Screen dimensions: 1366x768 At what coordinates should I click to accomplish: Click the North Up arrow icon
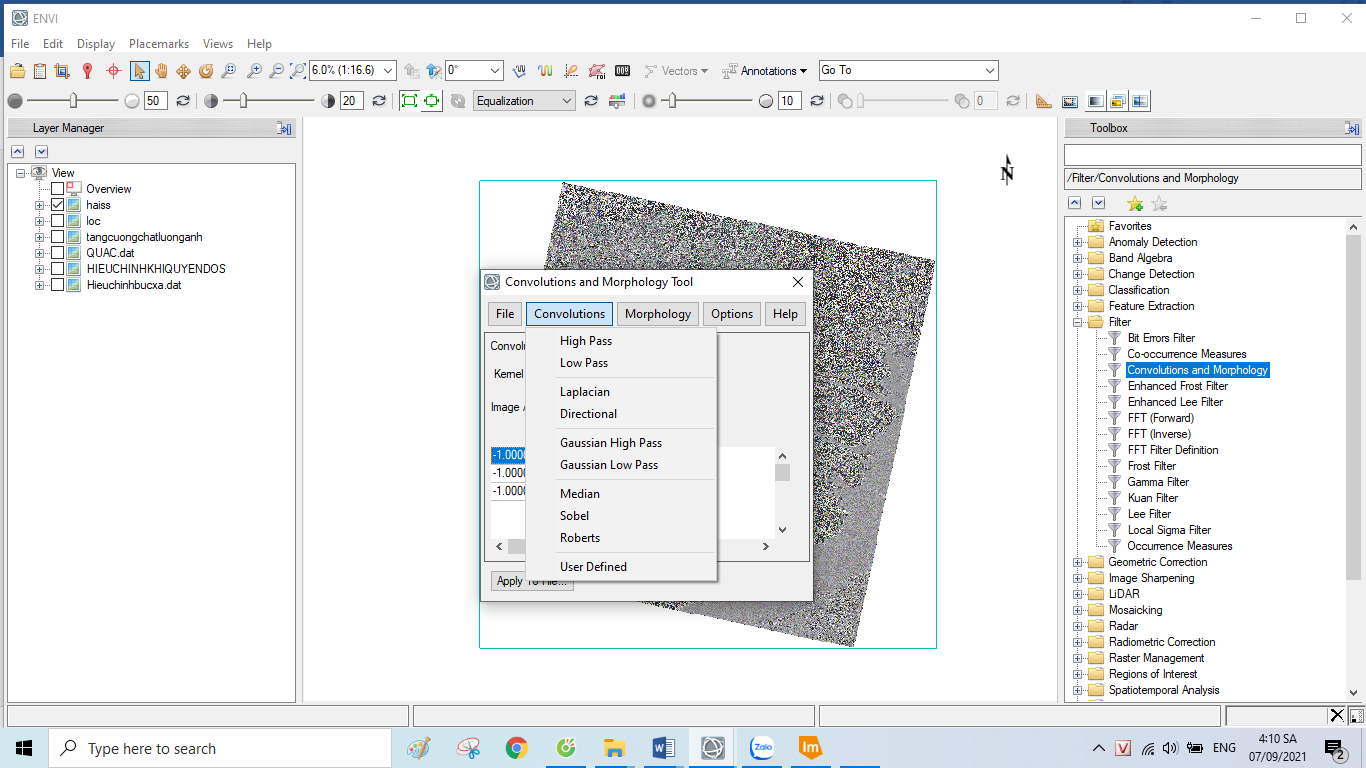click(x=433, y=71)
